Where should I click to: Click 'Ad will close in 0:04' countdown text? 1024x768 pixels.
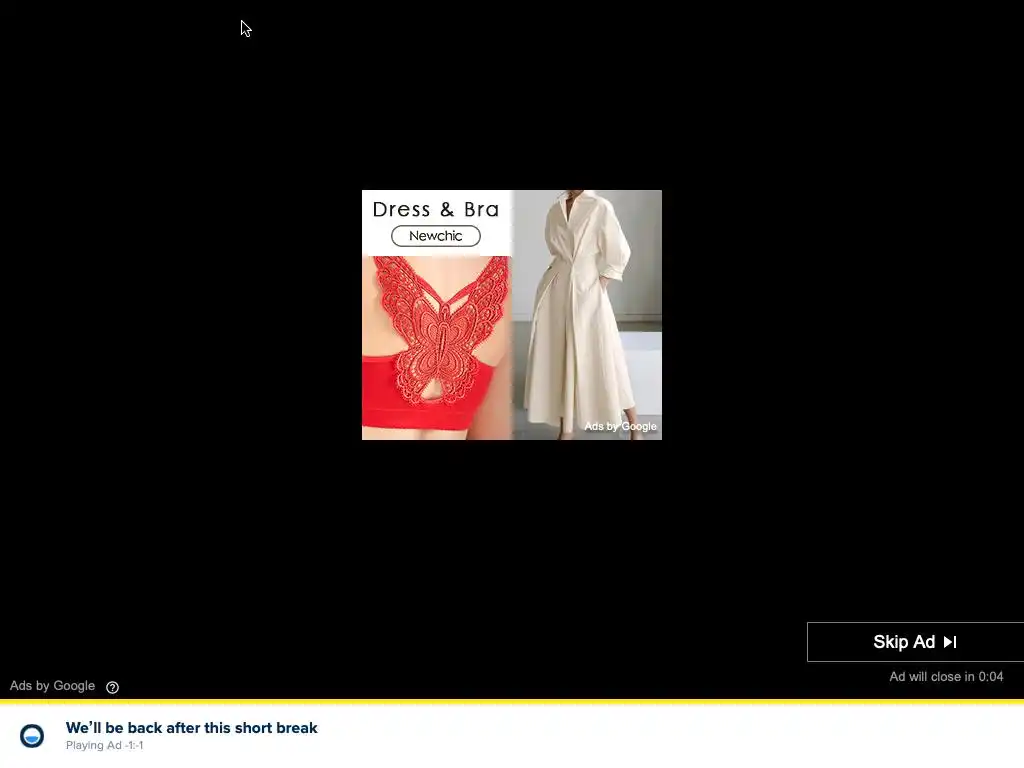946,677
